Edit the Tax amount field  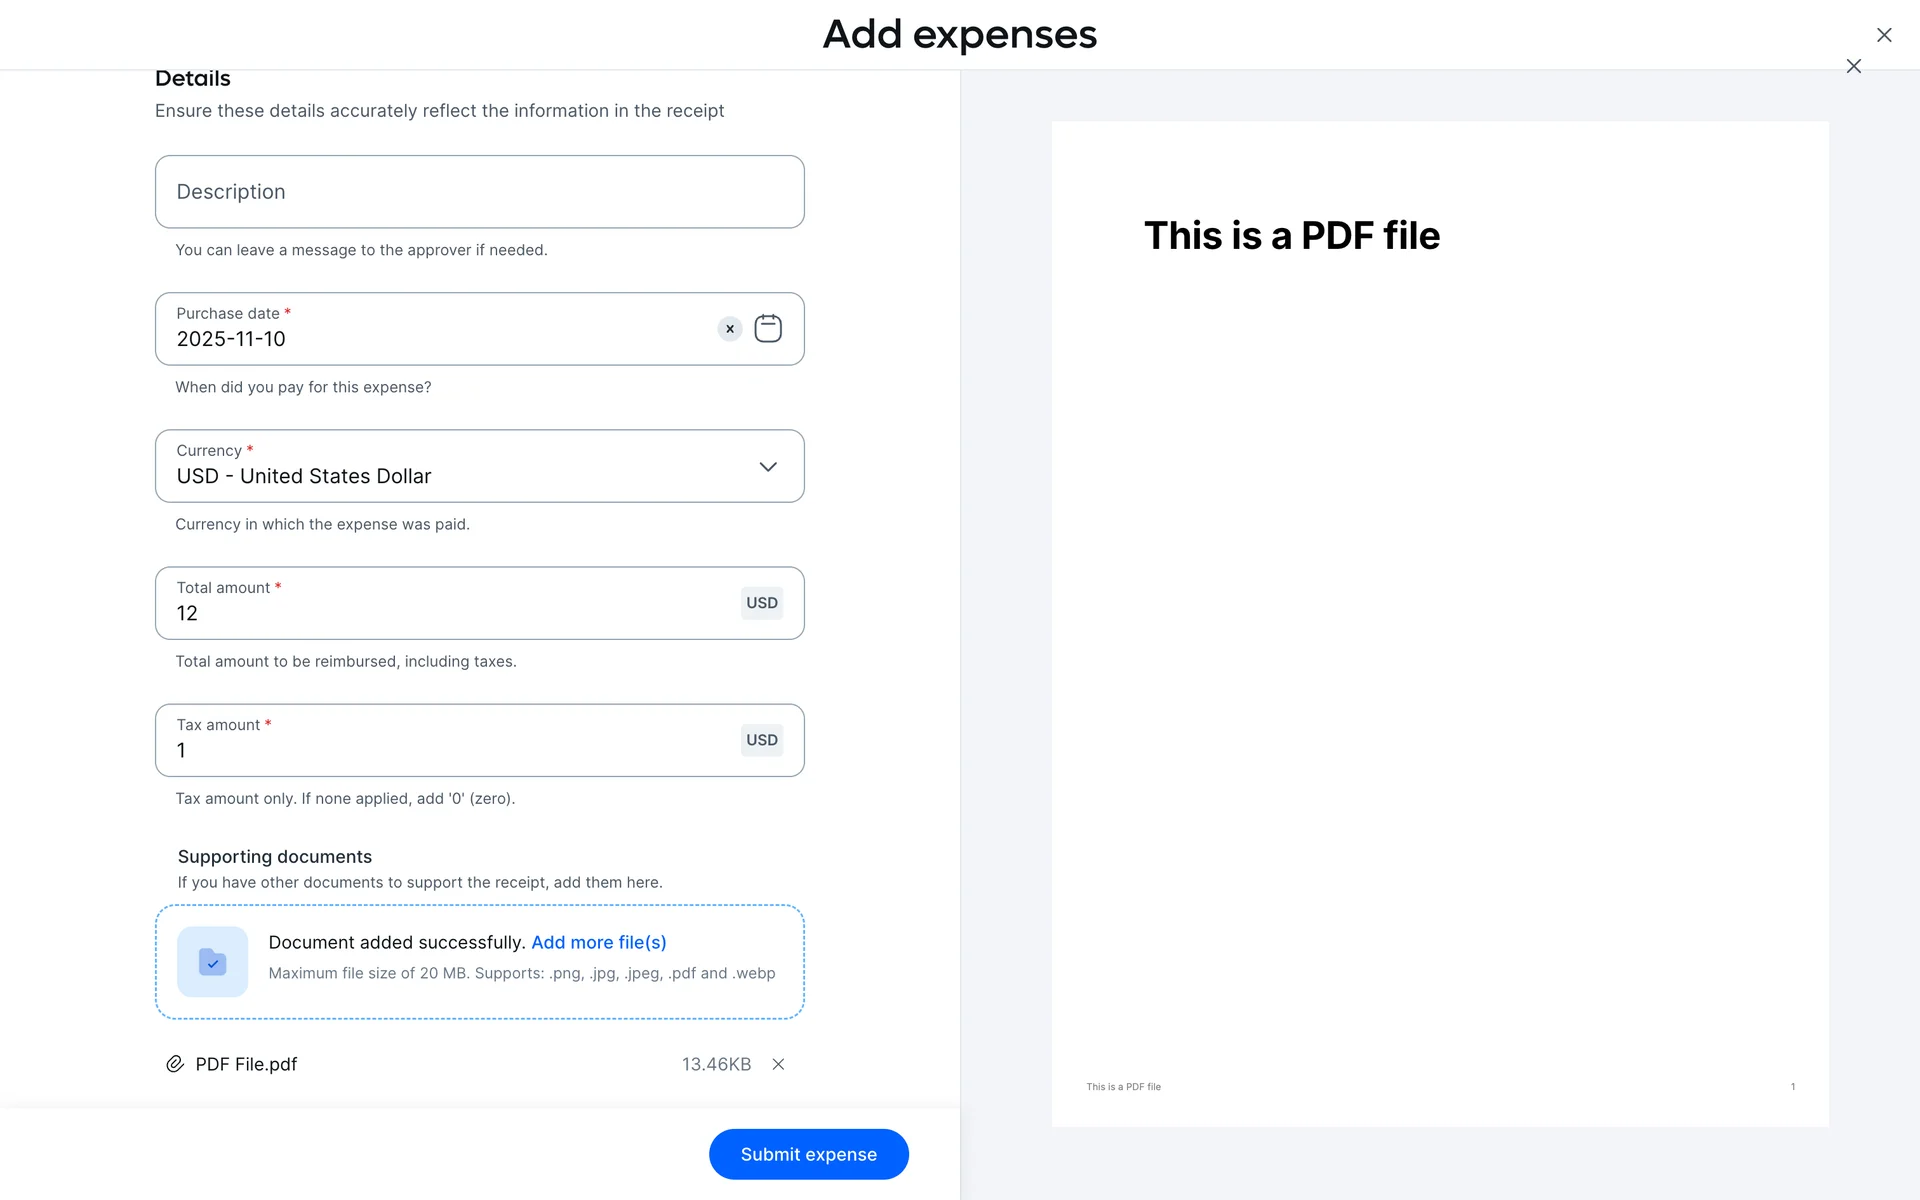click(x=440, y=750)
